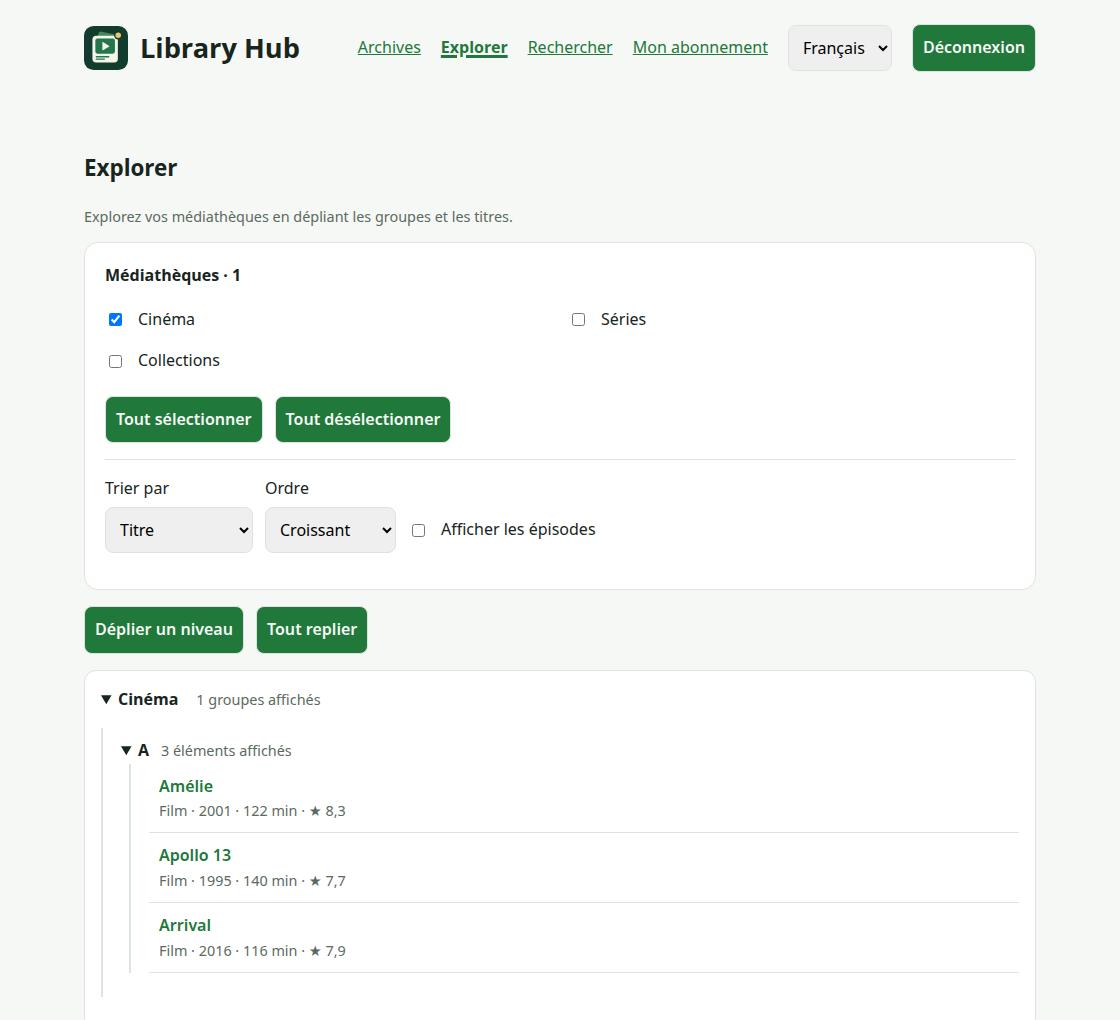Uncheck the Cinéma library checkbox

coord(116,319)
